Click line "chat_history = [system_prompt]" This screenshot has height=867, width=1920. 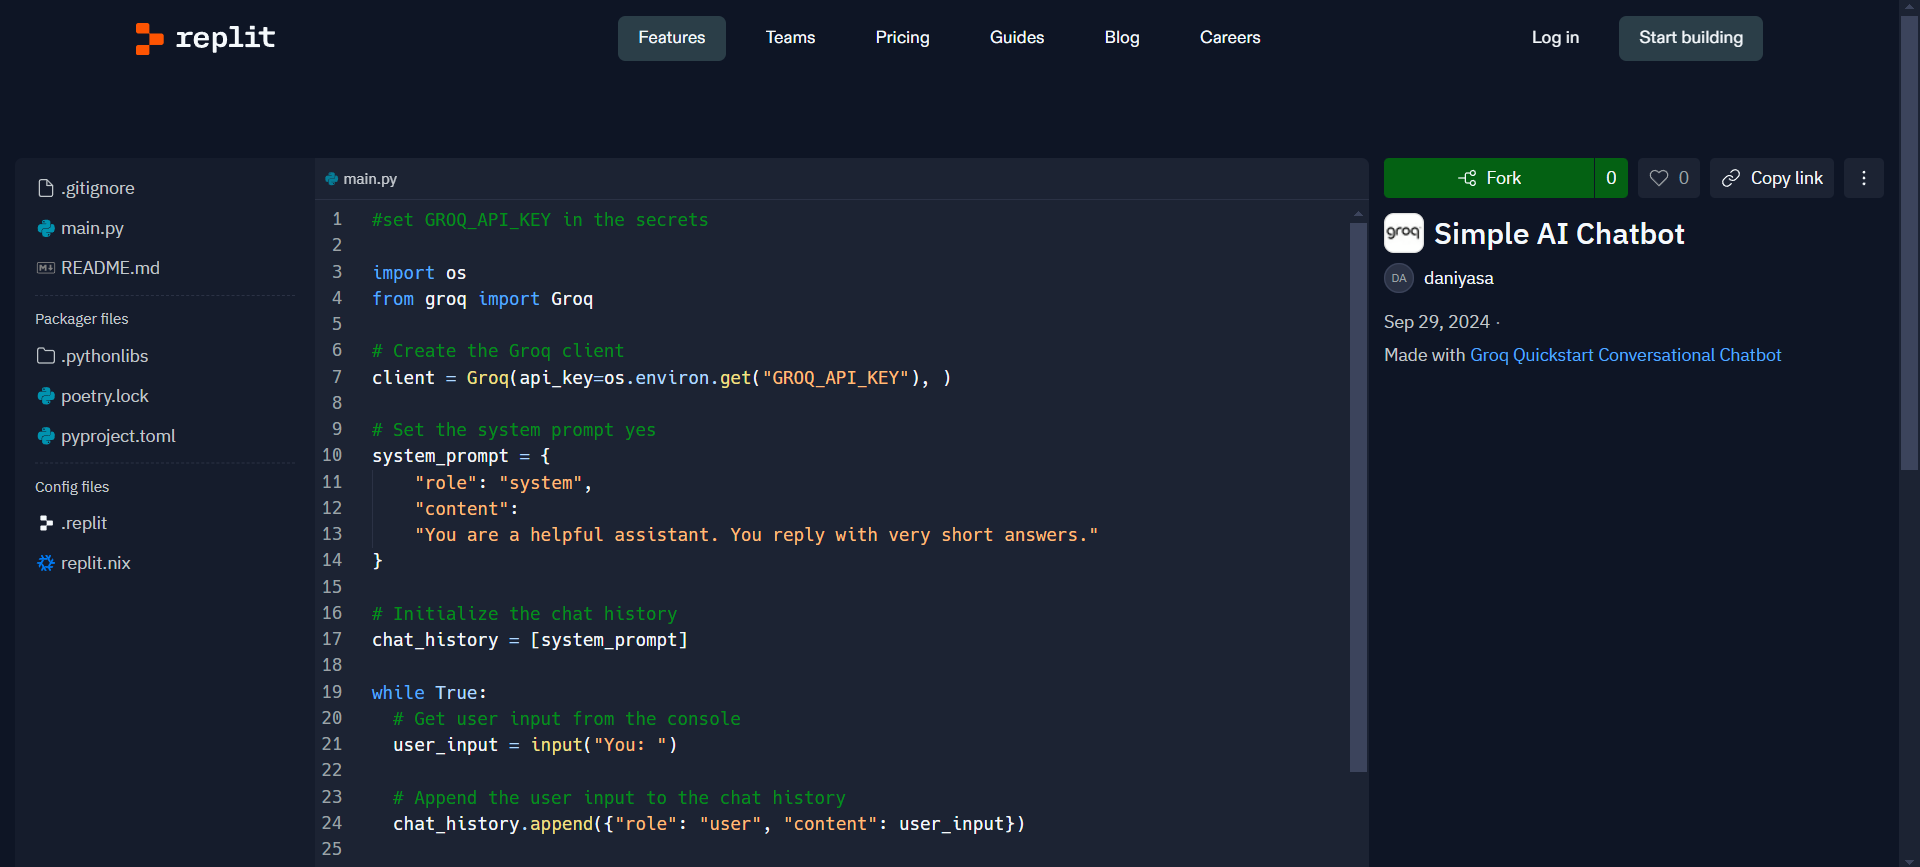tap(530, 640)
